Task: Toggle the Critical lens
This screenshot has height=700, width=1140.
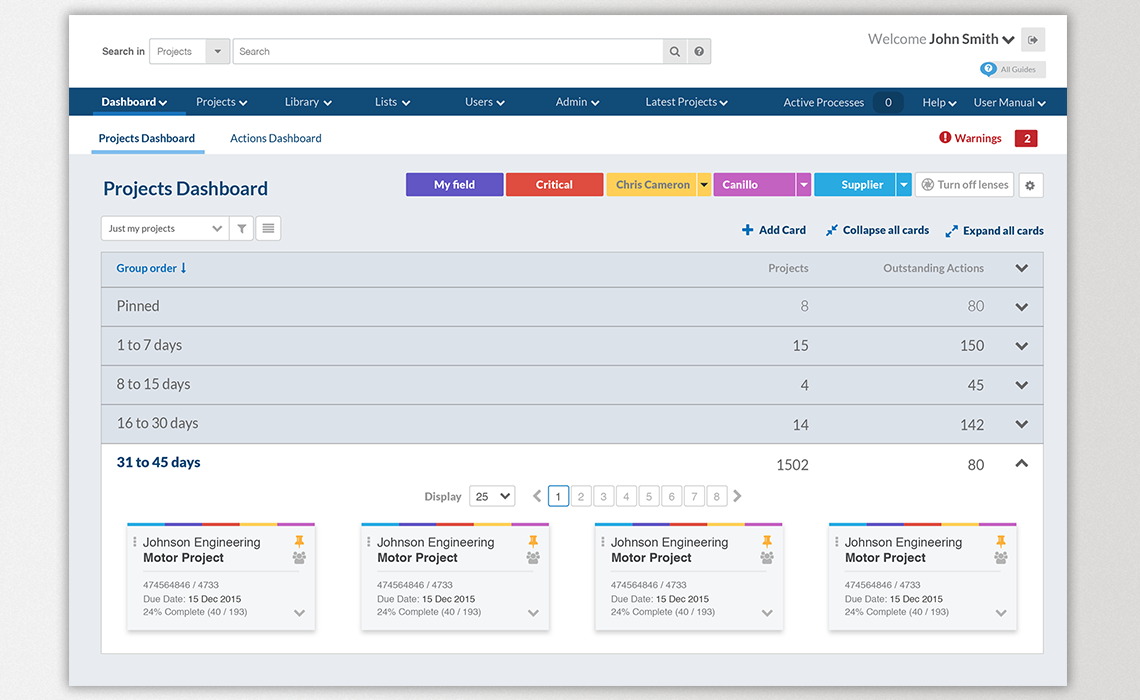Action: pyautogui.click(x=554, y=185)
